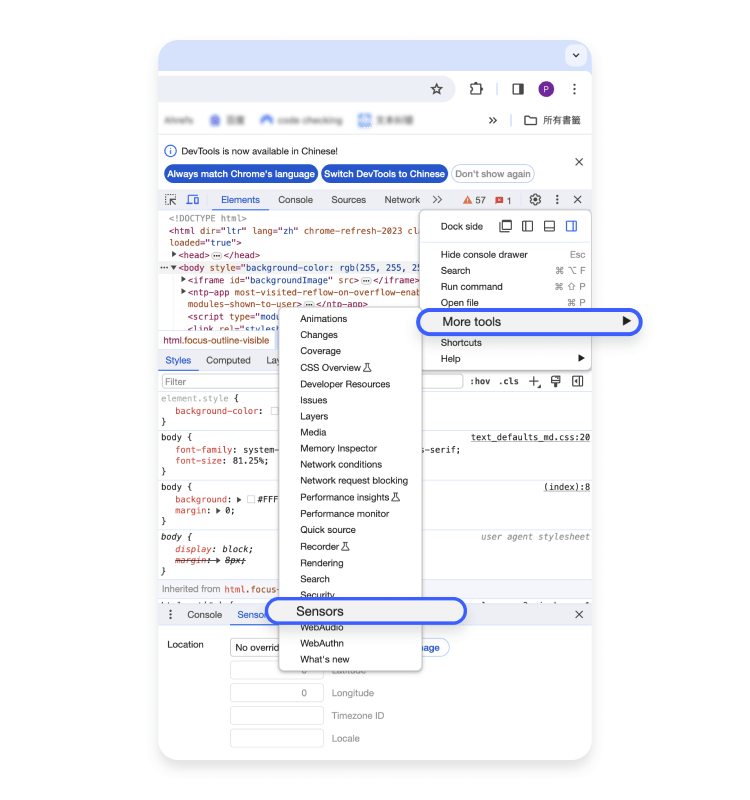Image resolution: width=750 pixels, height=800 pixels.
Task: Click the Longitude input field
Action: pyautogui.click(x=277, y=693)
